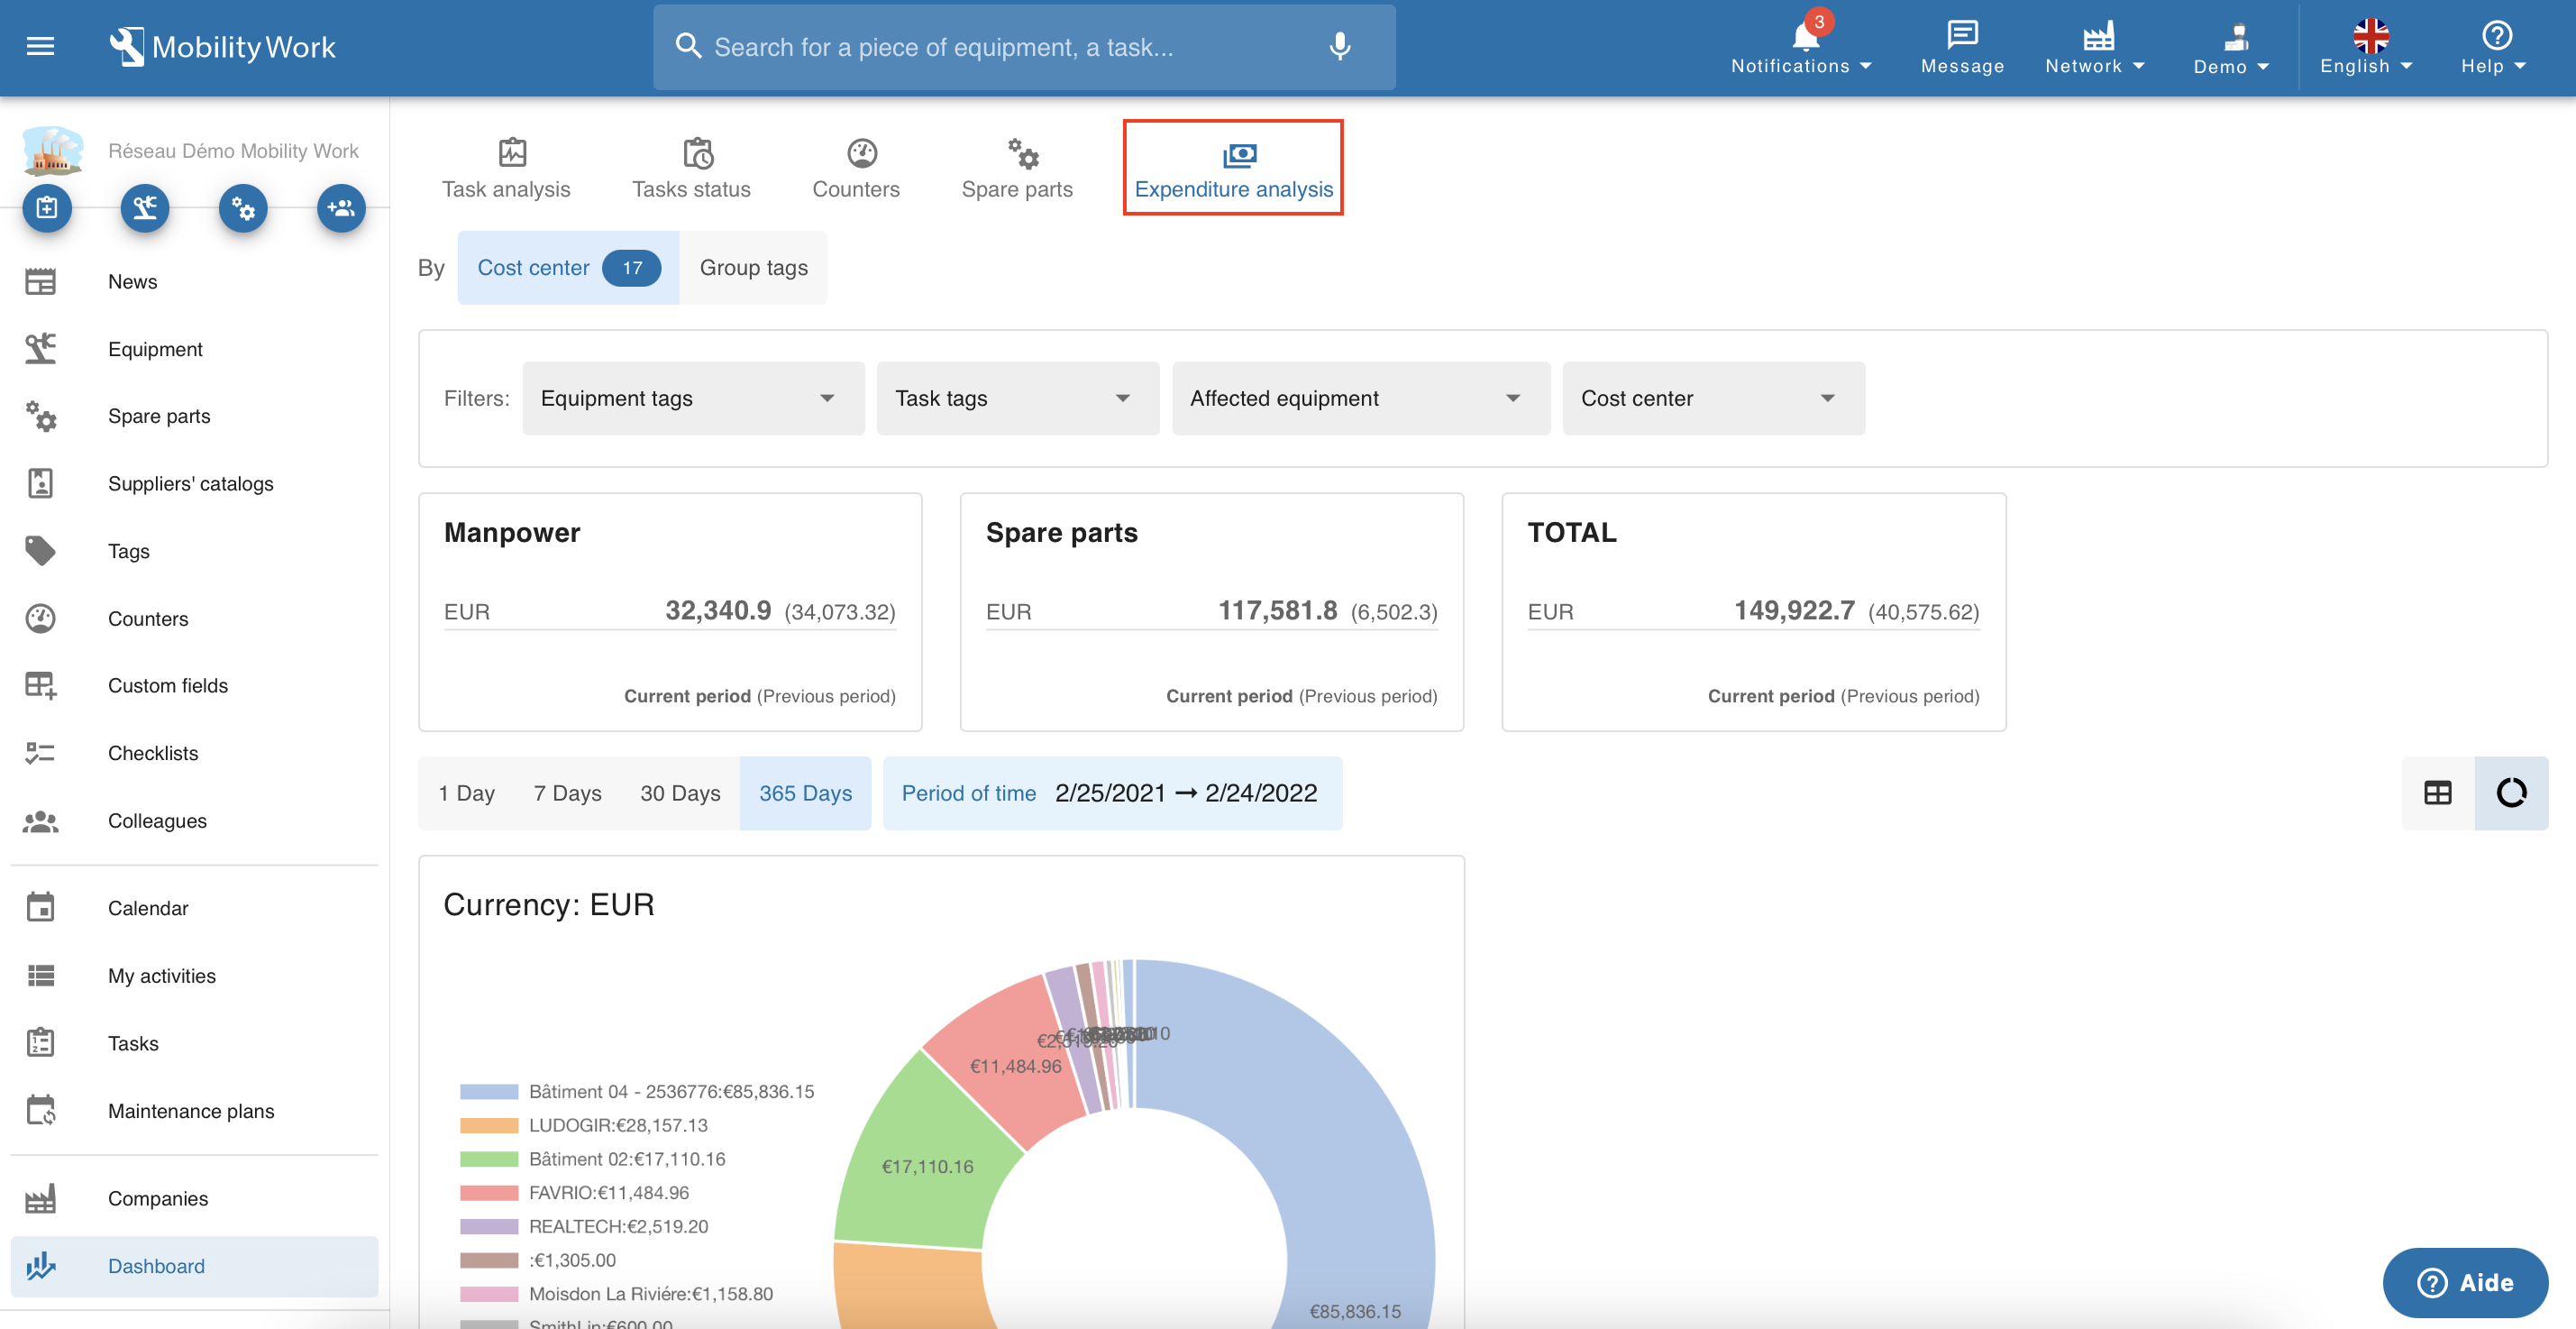This screenshot has width=2576, height=1329.
Task: Select the 7 Days period
Action: point(567,793)
